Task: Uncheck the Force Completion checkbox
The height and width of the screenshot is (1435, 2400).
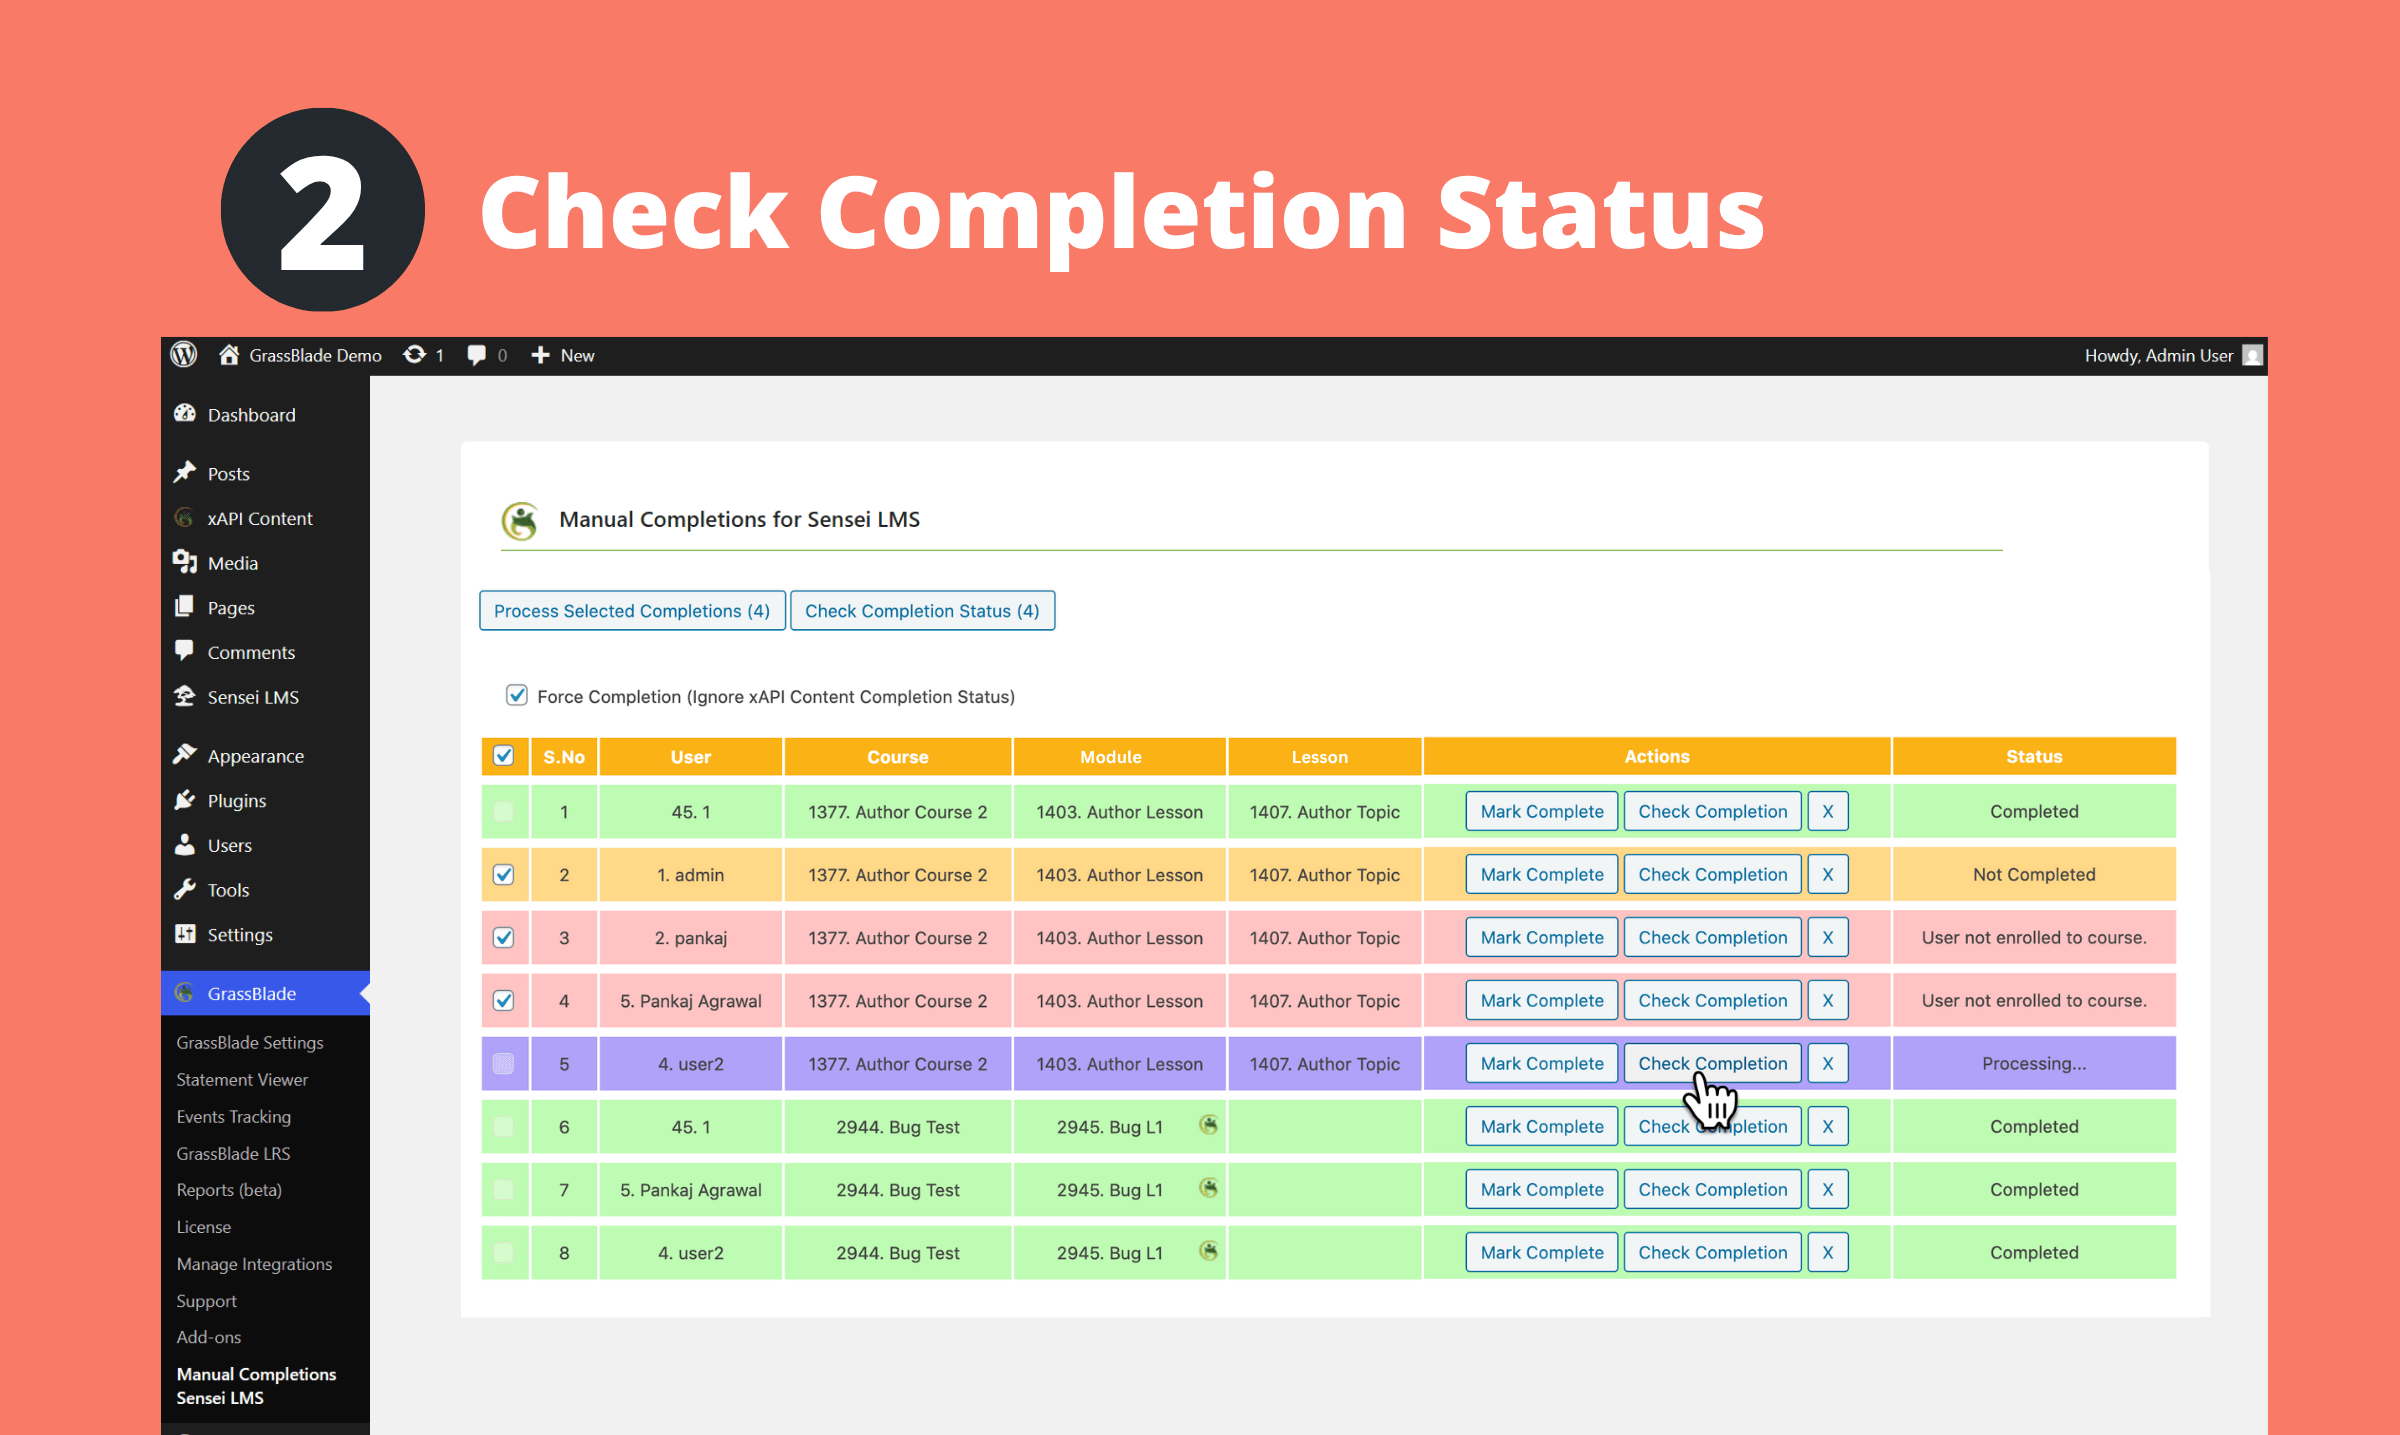Action: pyautogui.click(x=517, y=695)
